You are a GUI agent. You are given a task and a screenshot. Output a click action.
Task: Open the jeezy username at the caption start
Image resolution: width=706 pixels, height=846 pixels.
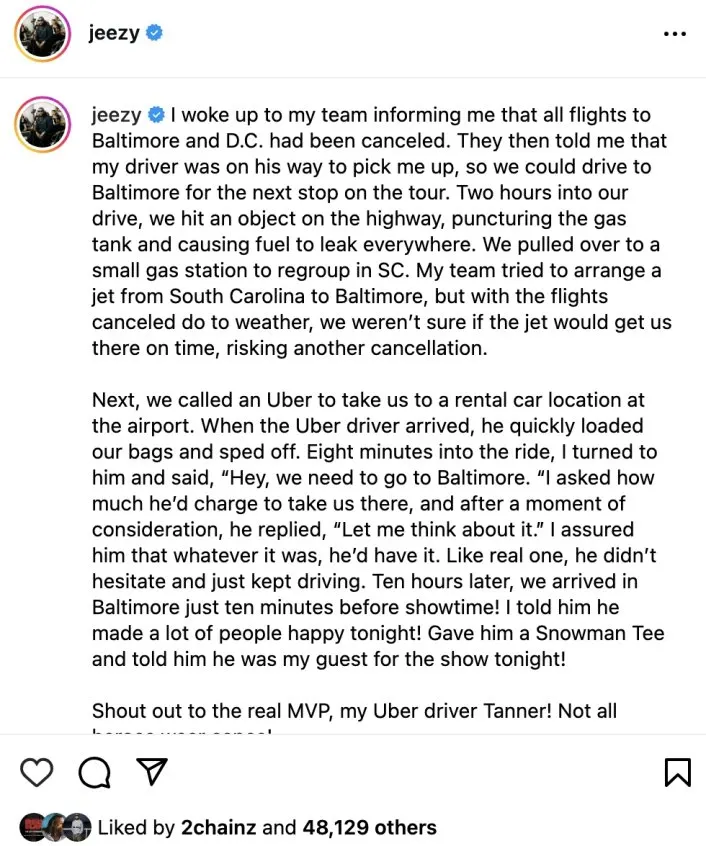tap(117, 115)
